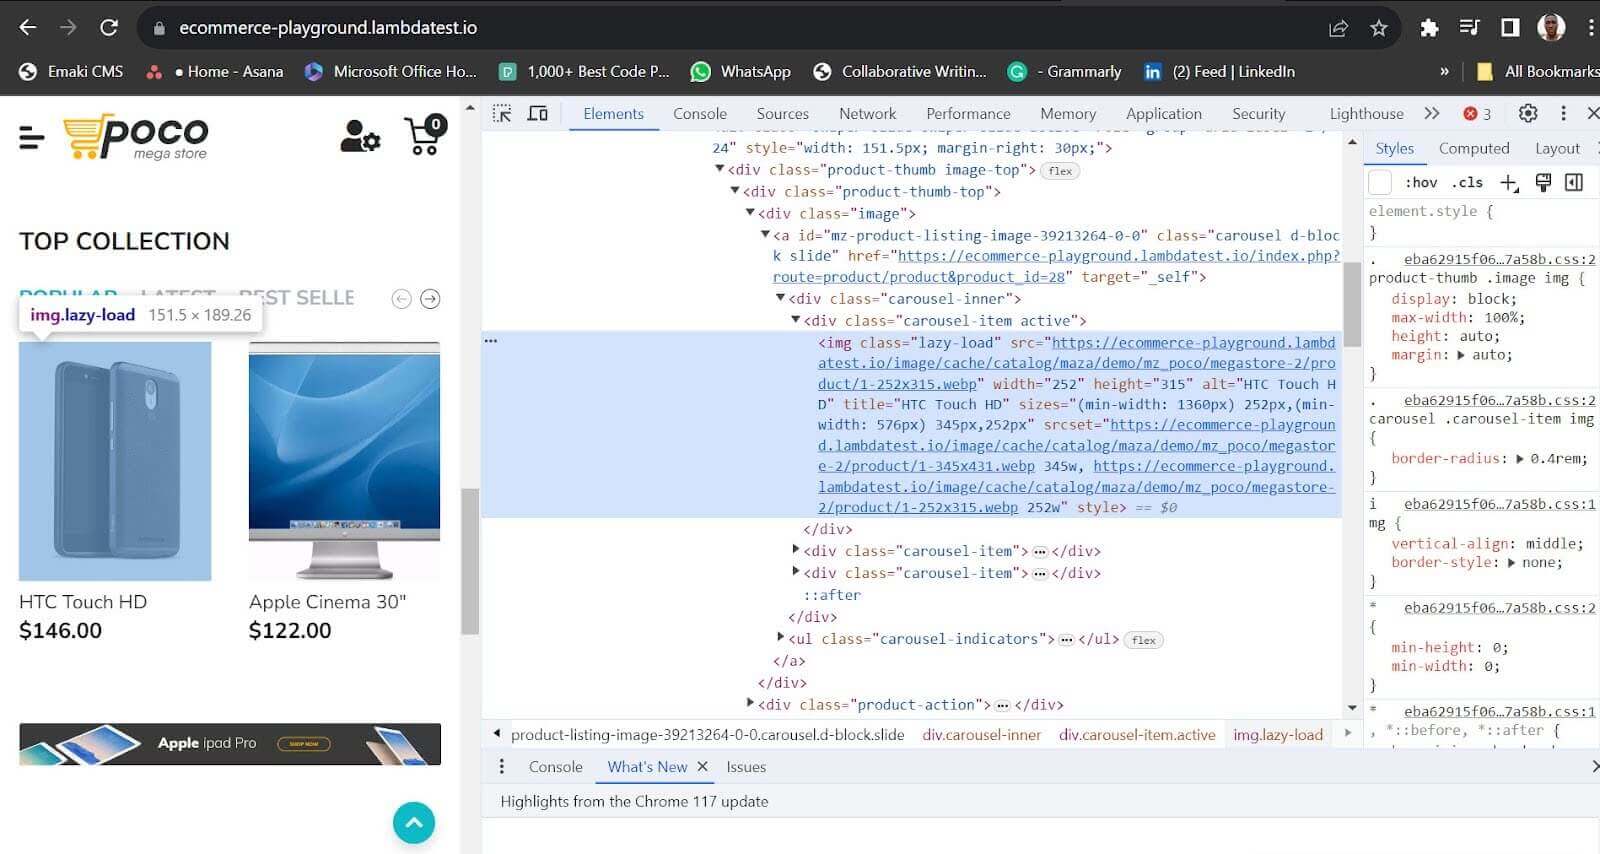The image size is (1600, 854).
Task: Switch to the Computed styles tab
Action: pos(1474,148)
